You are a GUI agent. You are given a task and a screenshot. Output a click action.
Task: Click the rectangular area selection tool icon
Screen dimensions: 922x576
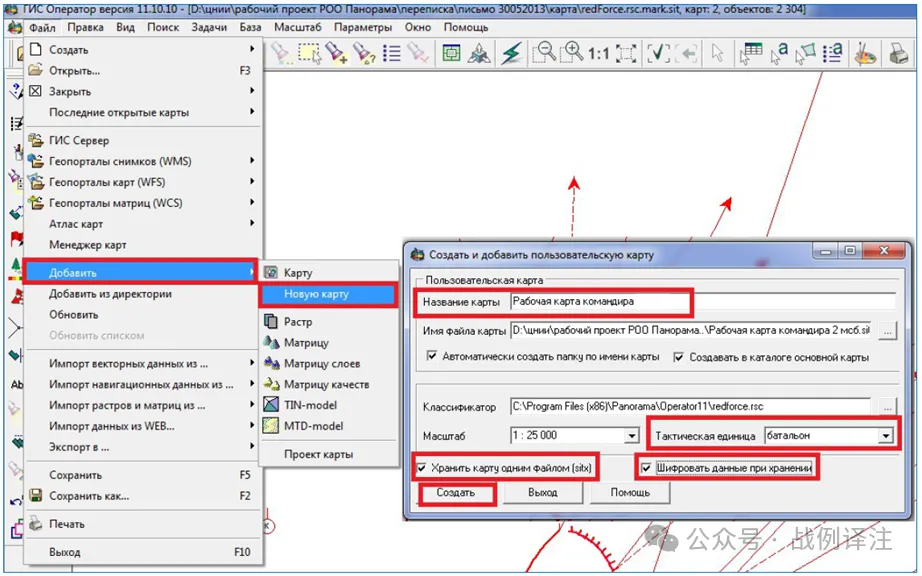pos(309,53)
